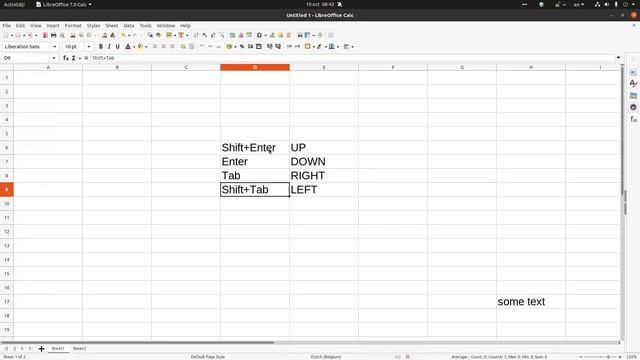
Task: Click the Cut icon
Action: pyautogui.click(x=73, y=36)
